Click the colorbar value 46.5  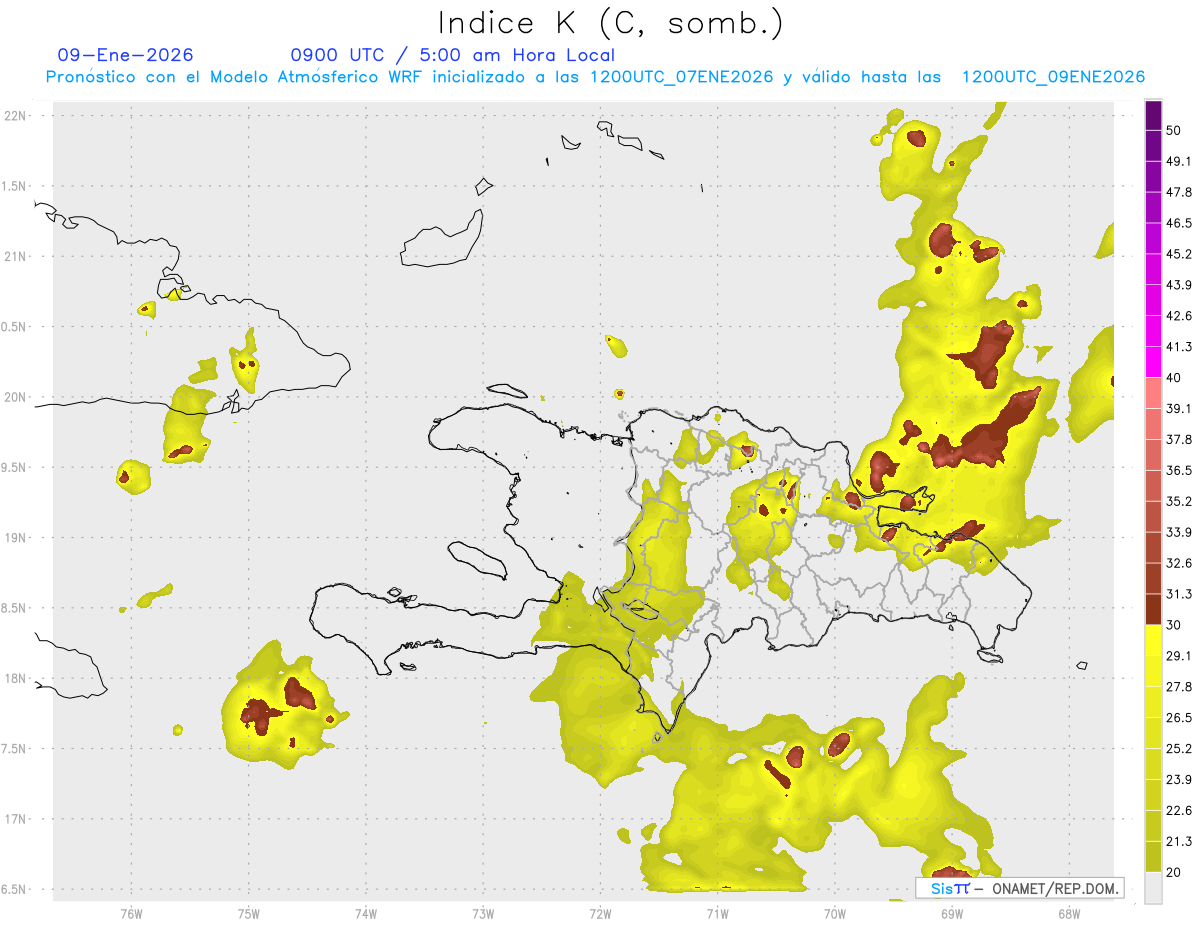(x=1179, y=223)
